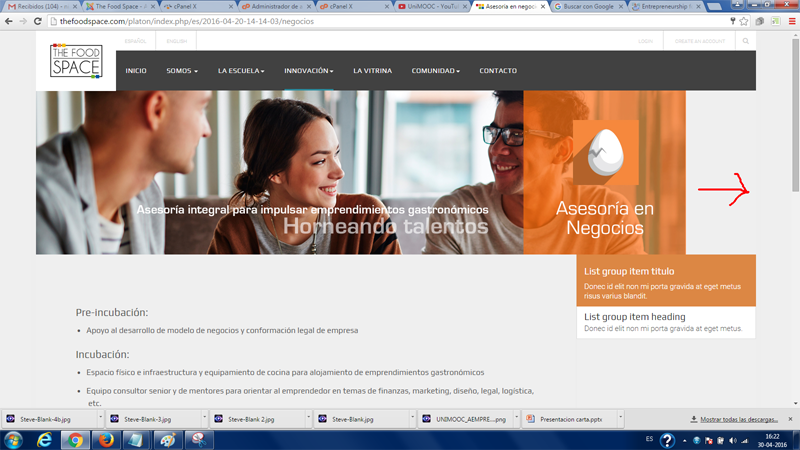This screenshot has height=450, width=800.
Task: Click The Food Space logo
Action: pyautogui.click(x=76, y=61)
